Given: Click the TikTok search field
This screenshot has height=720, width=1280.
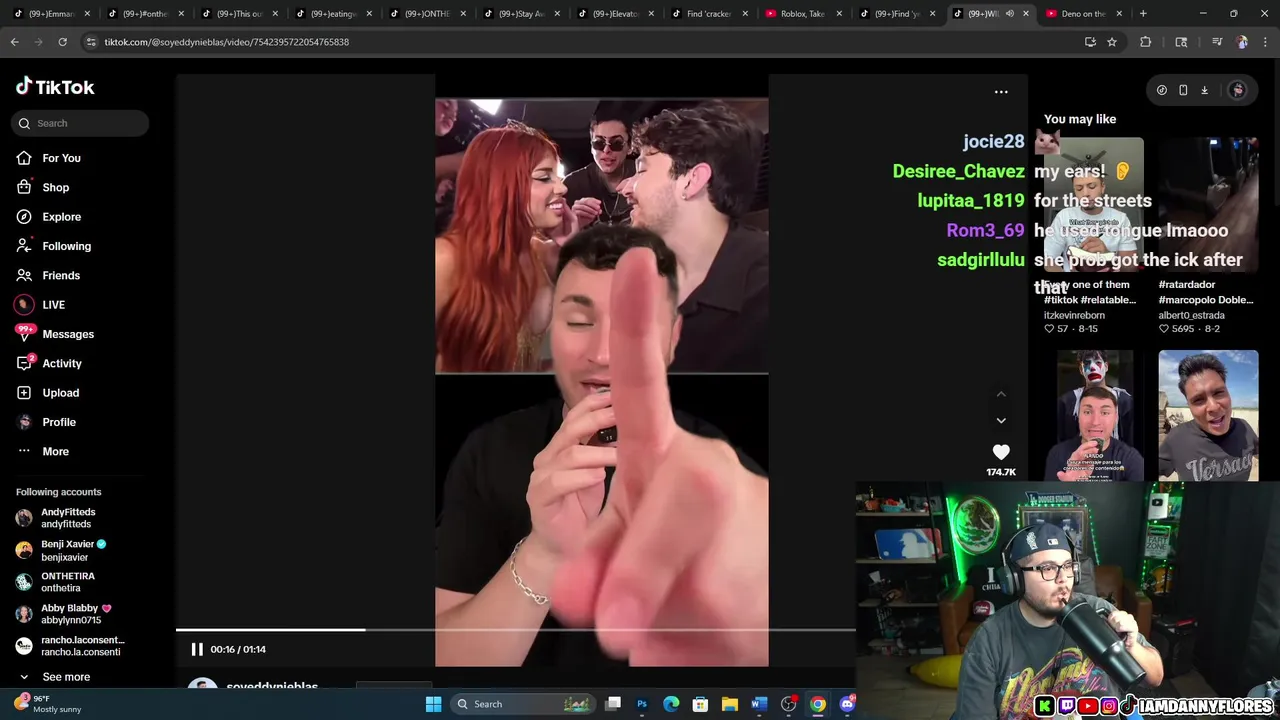Looking at the screenshot, I should (x=80, y=123).
